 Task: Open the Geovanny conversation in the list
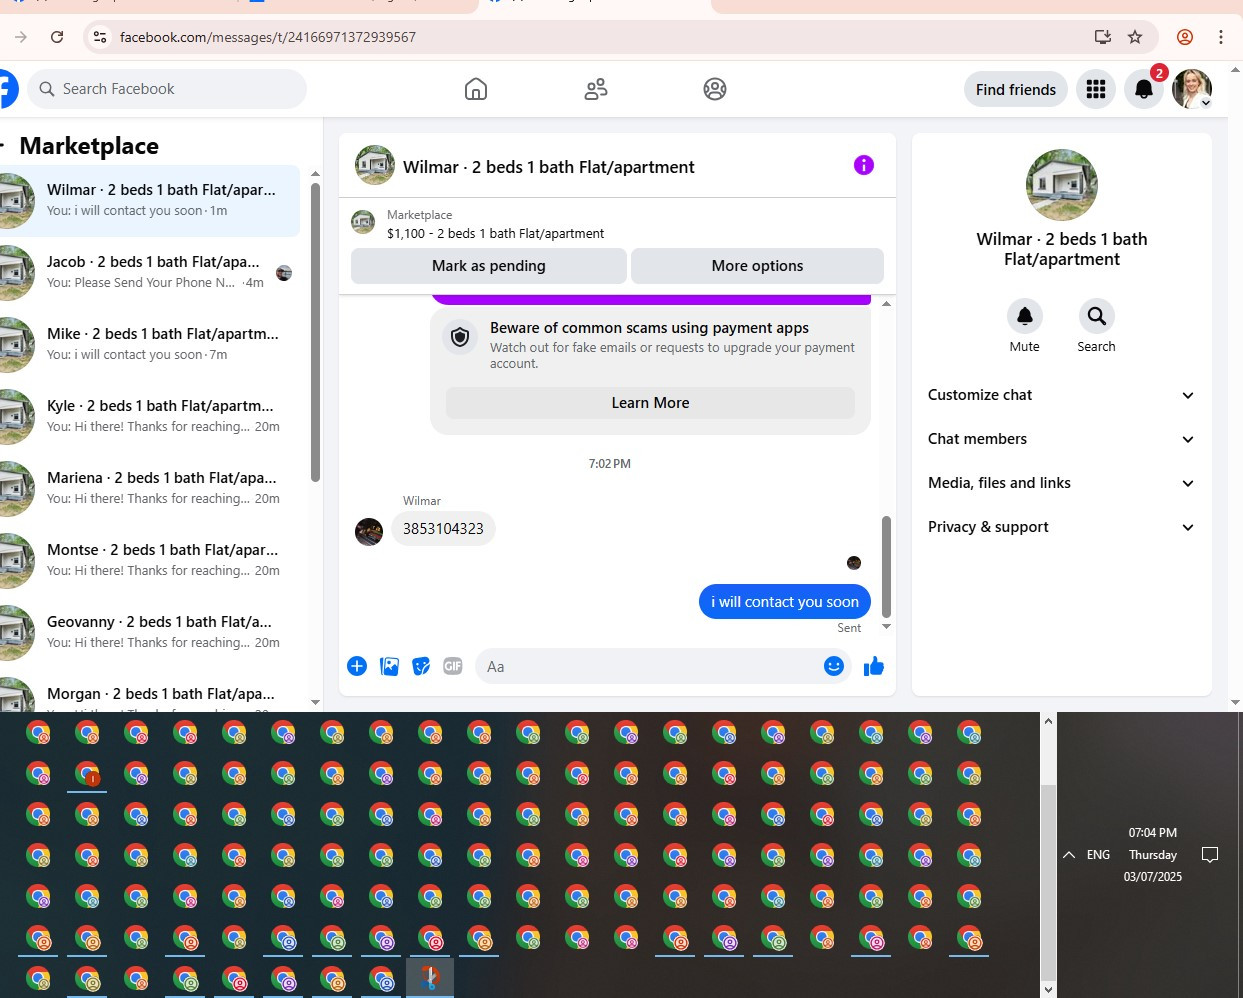150,632
